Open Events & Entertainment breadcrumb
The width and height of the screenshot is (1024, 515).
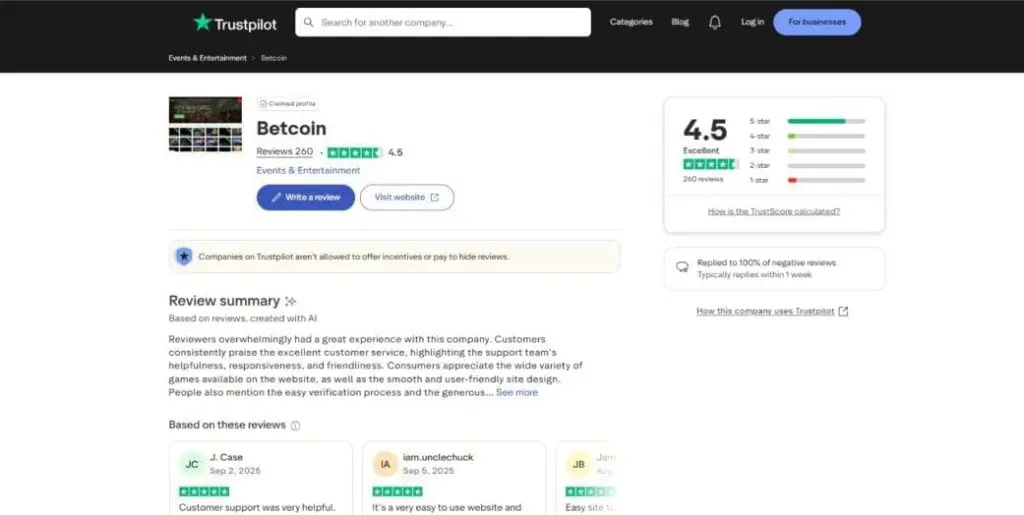click(207, 58)
